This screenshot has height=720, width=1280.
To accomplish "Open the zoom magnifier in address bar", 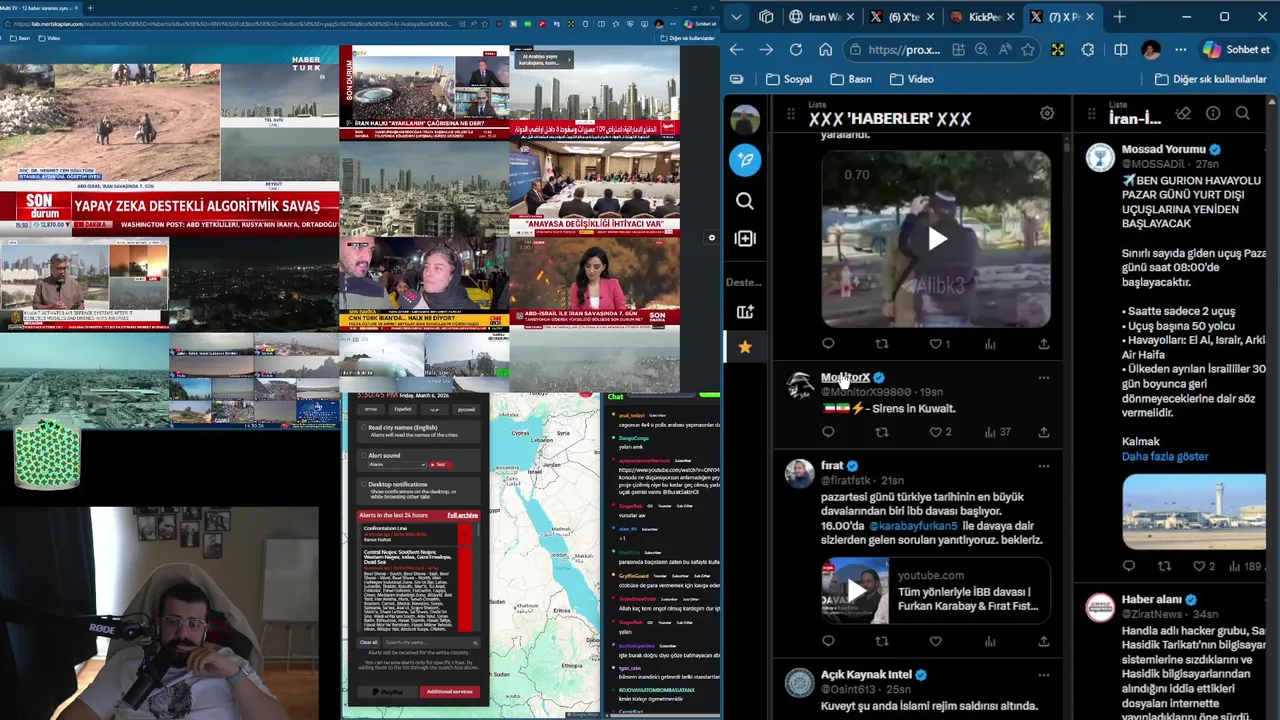I will click(981, 49).
